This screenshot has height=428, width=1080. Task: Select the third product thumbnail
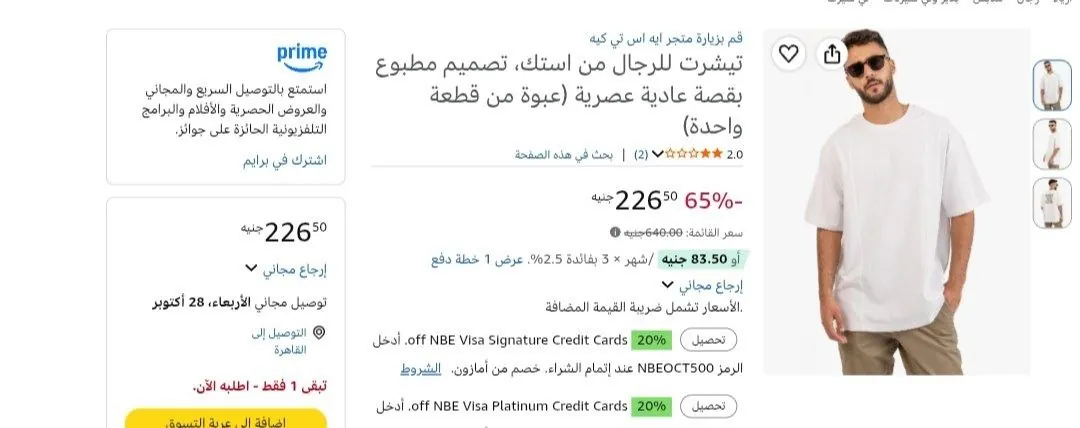click(x=1052, y=203)
